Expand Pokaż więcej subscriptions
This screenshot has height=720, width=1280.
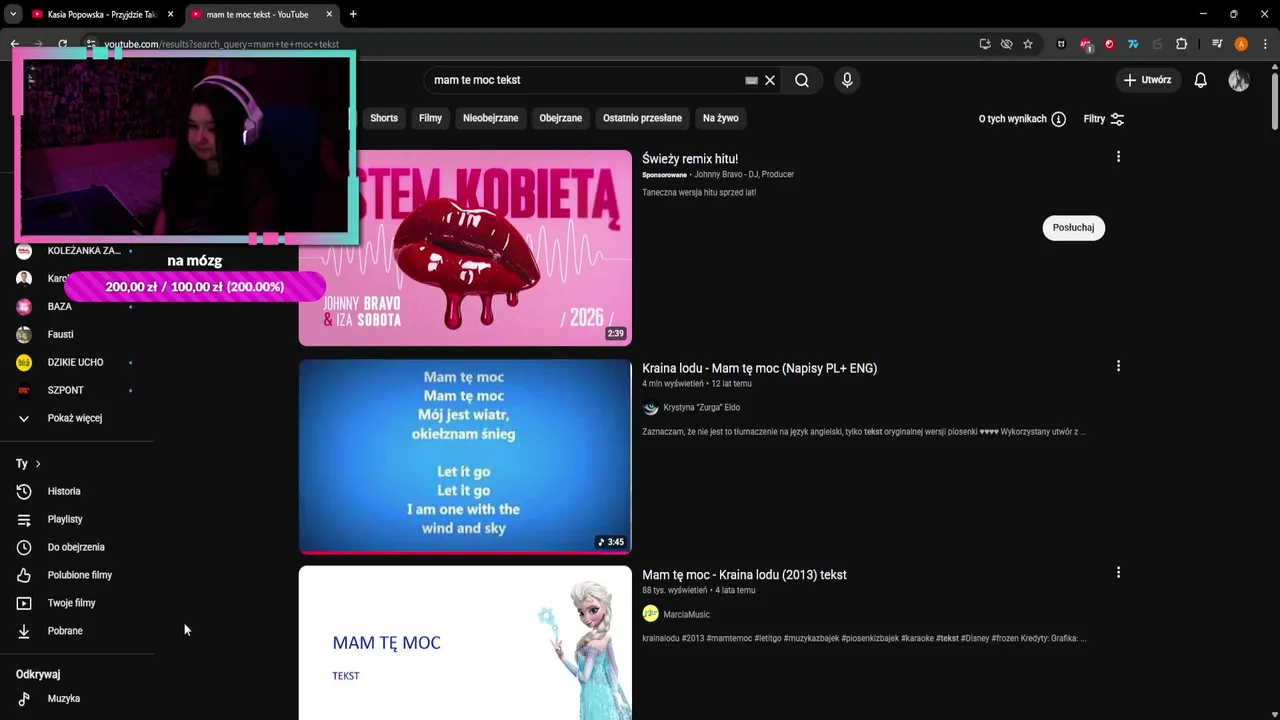[x=76, y=418]
